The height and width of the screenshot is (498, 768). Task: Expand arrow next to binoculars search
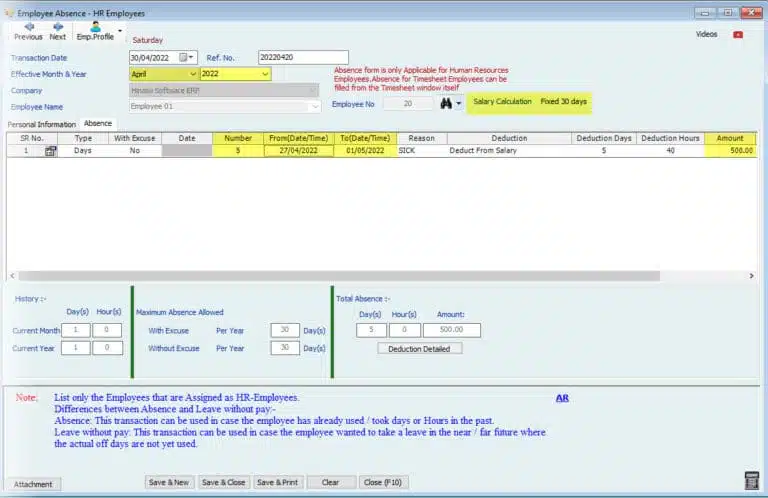(459, 103)
